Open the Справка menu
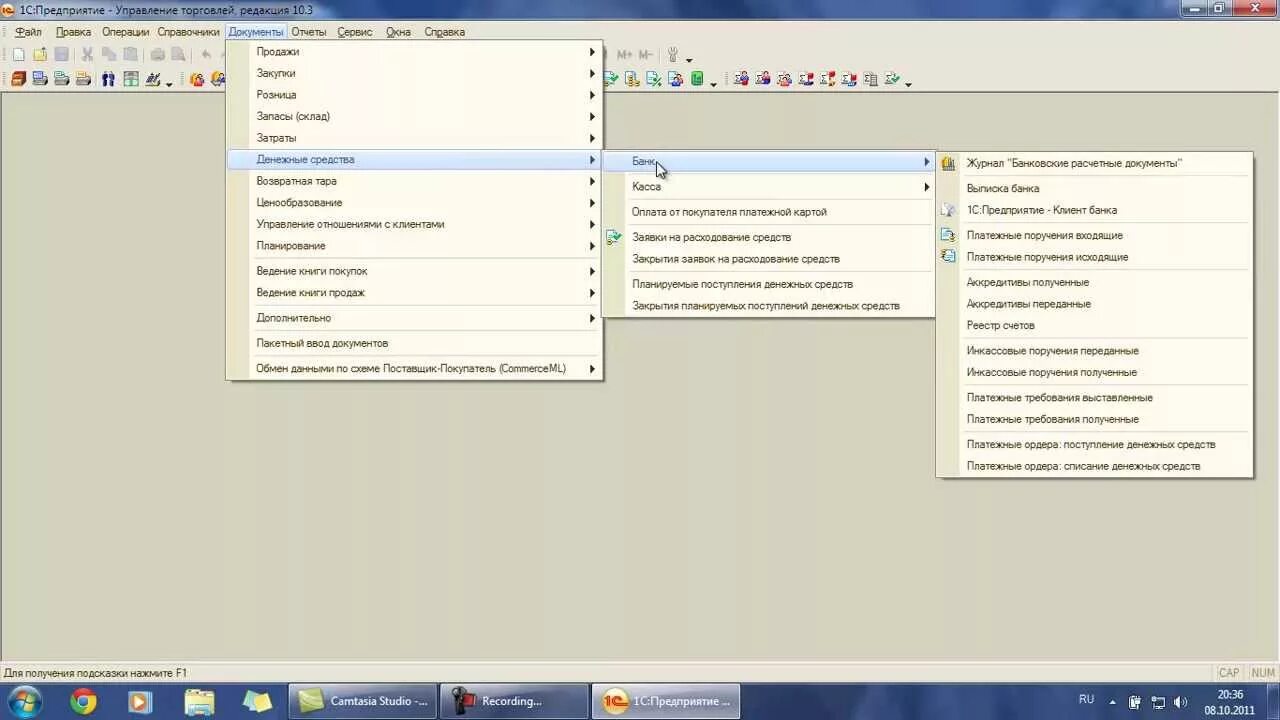 pos(444,32)
